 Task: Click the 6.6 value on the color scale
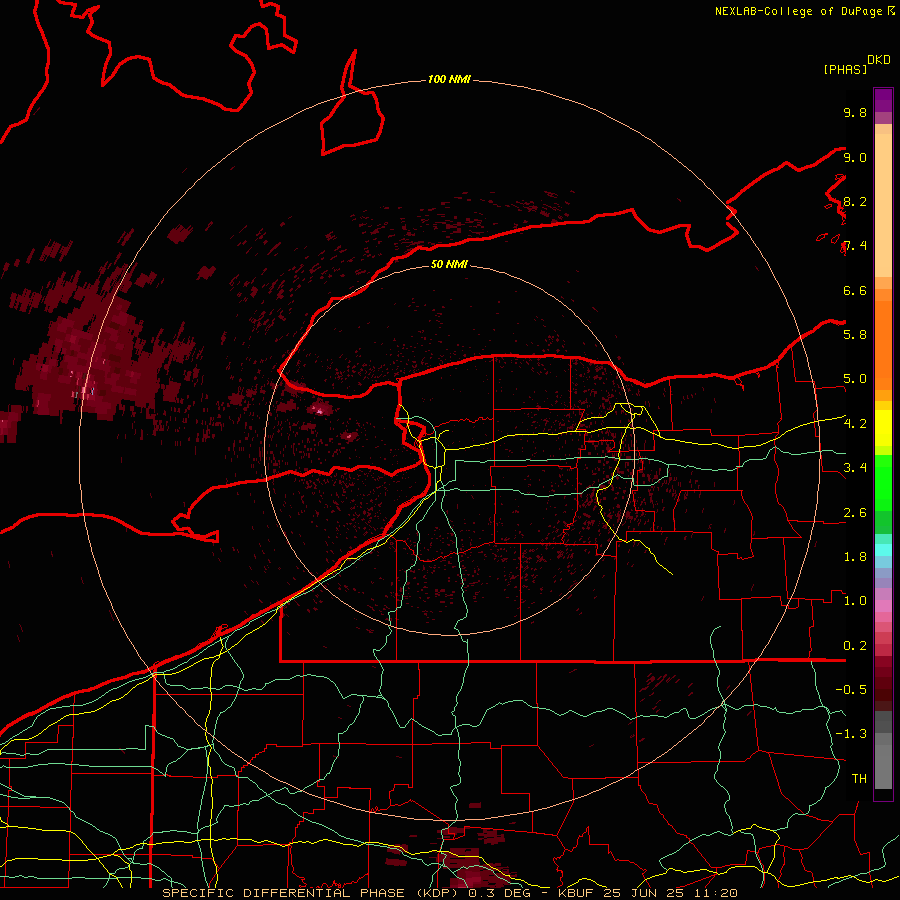click(x=855, y=290)
